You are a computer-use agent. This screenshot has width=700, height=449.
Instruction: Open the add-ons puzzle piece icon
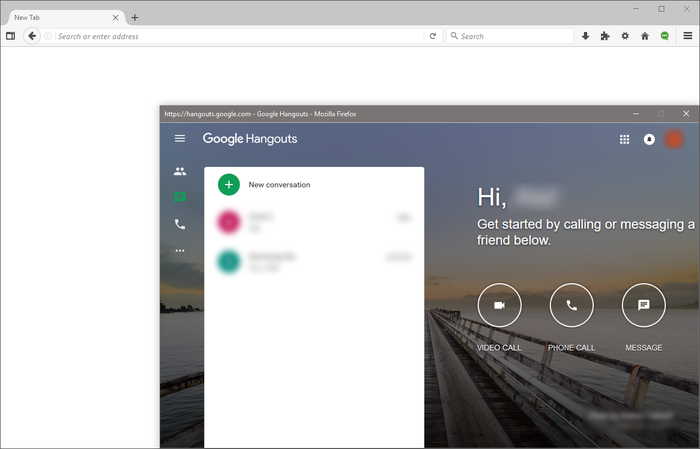[605, 36]
